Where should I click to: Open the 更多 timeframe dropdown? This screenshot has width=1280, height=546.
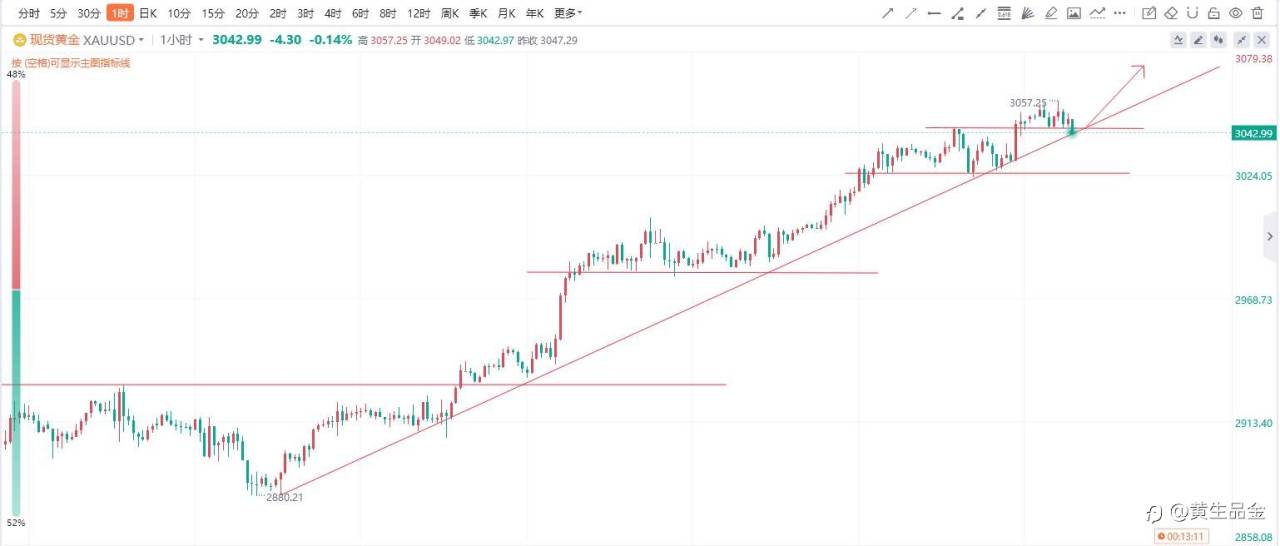coord(568,13)
